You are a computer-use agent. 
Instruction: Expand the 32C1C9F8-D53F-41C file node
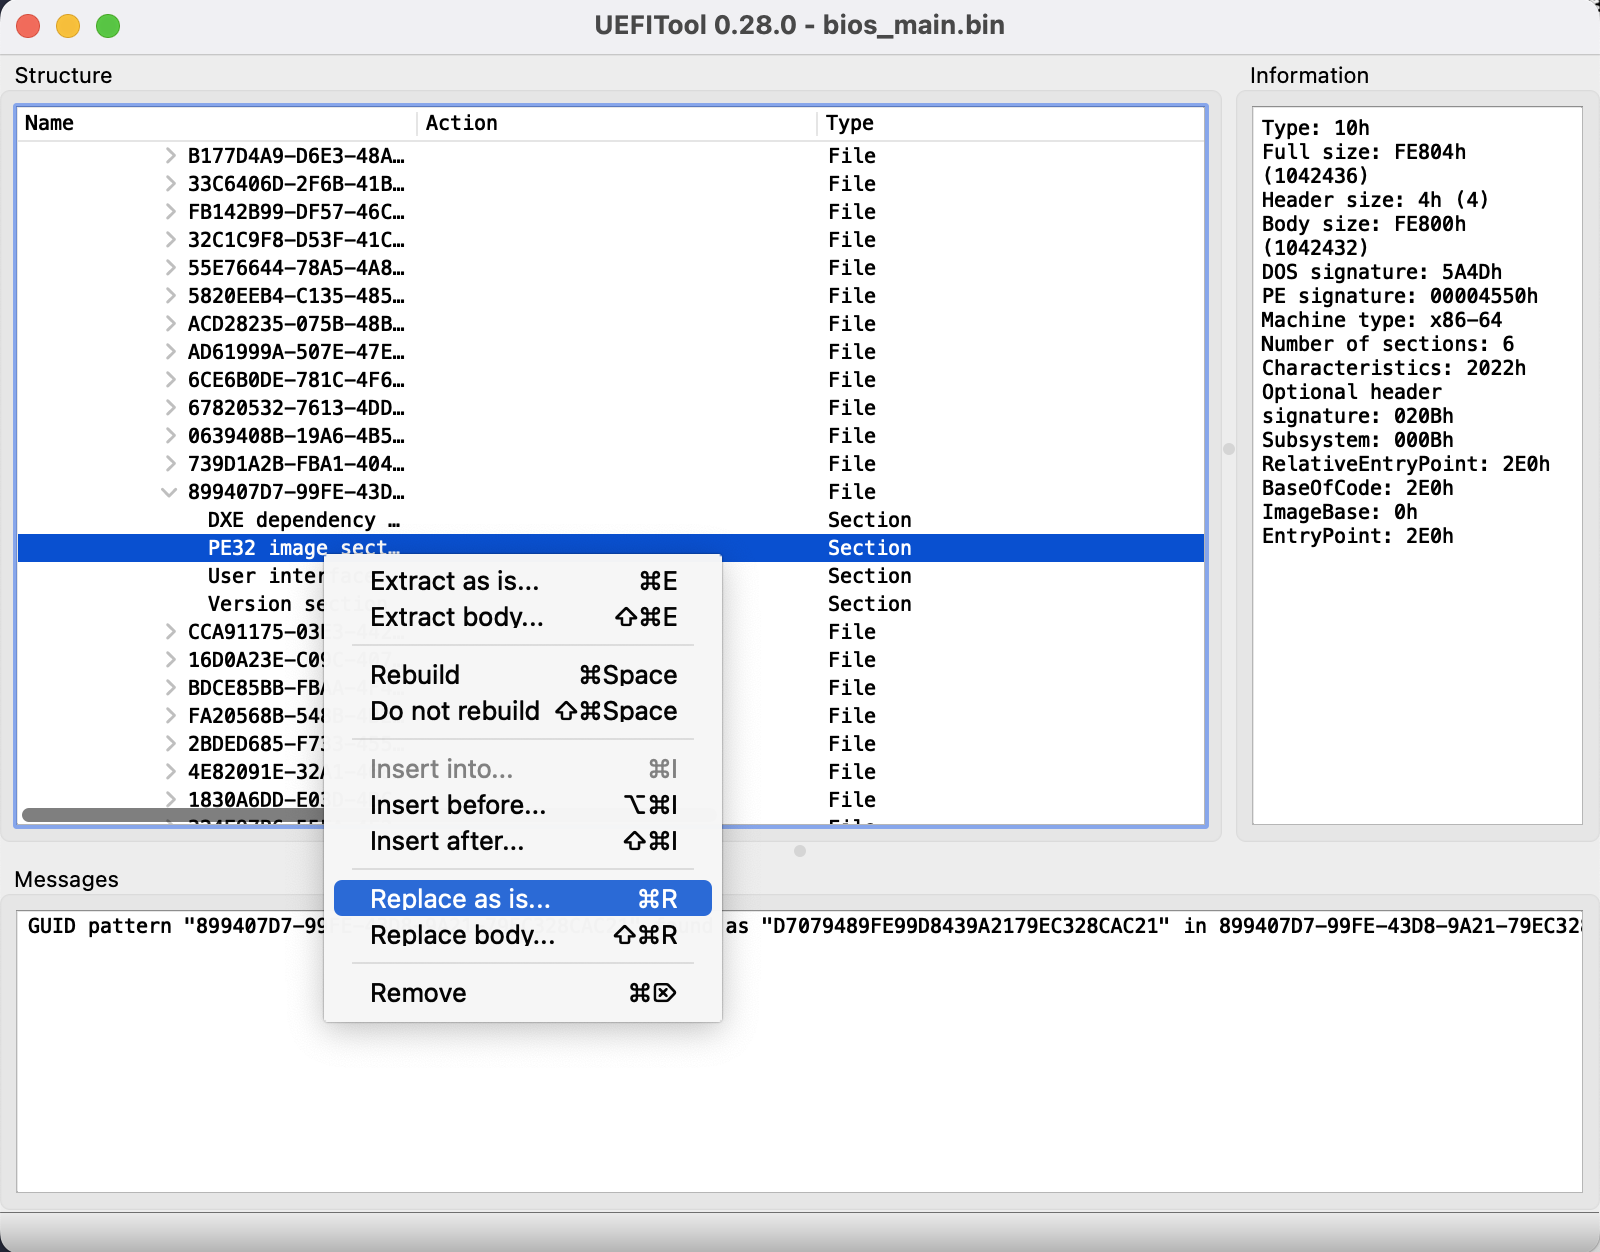[x=171, y=239]
